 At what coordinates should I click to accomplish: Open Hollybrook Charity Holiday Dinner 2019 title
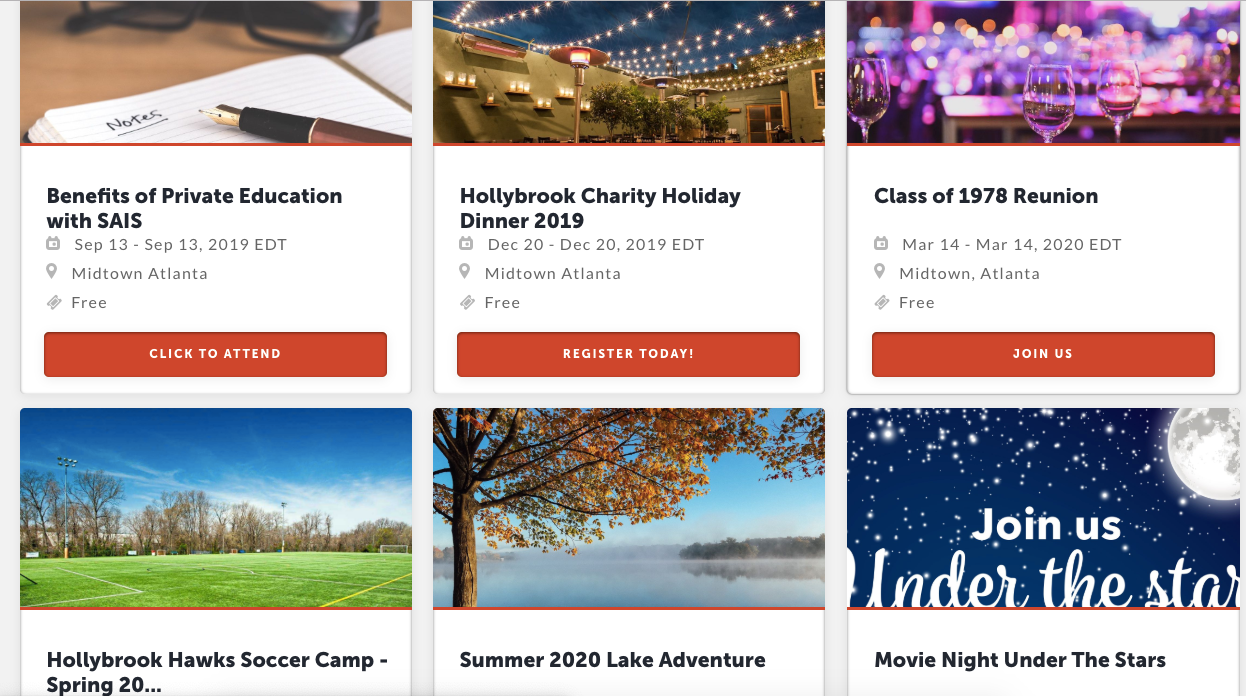600,208
